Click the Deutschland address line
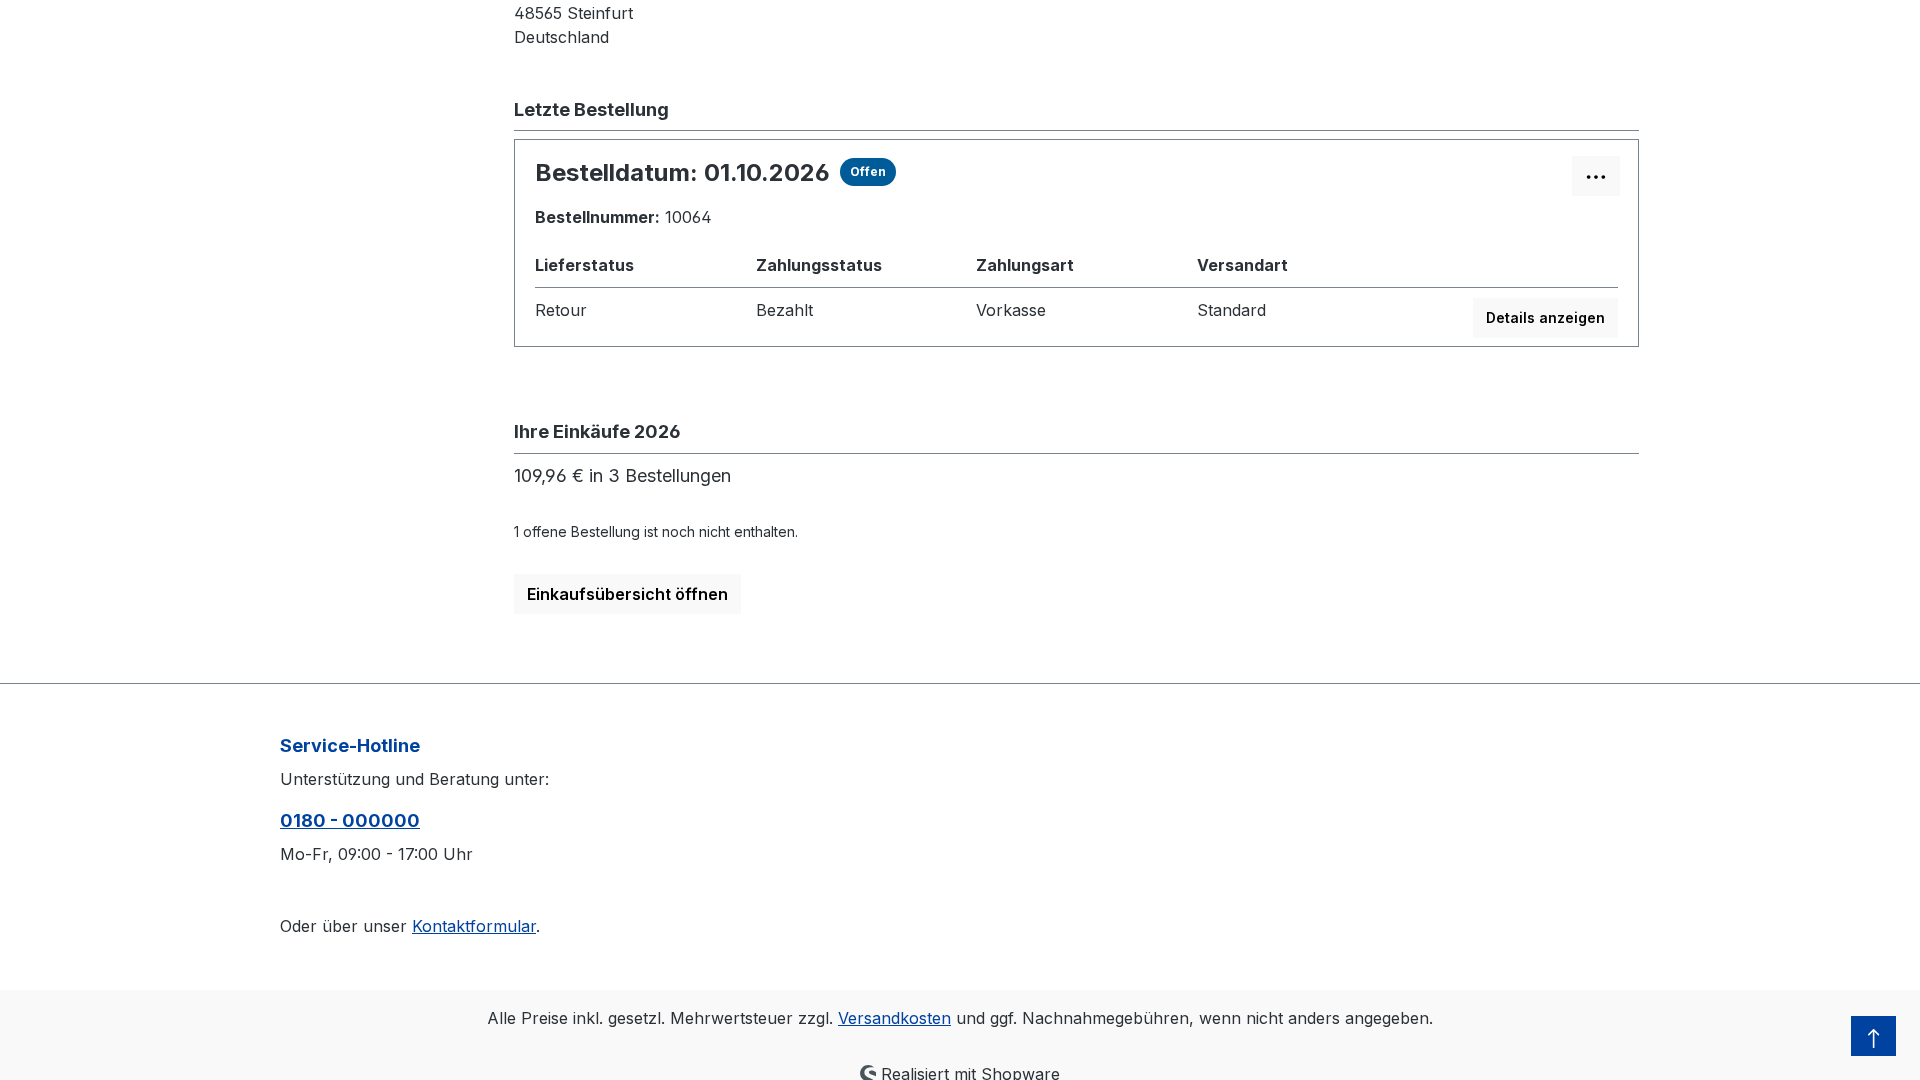The image size is (1920, 1080). (x=561, y=37)
